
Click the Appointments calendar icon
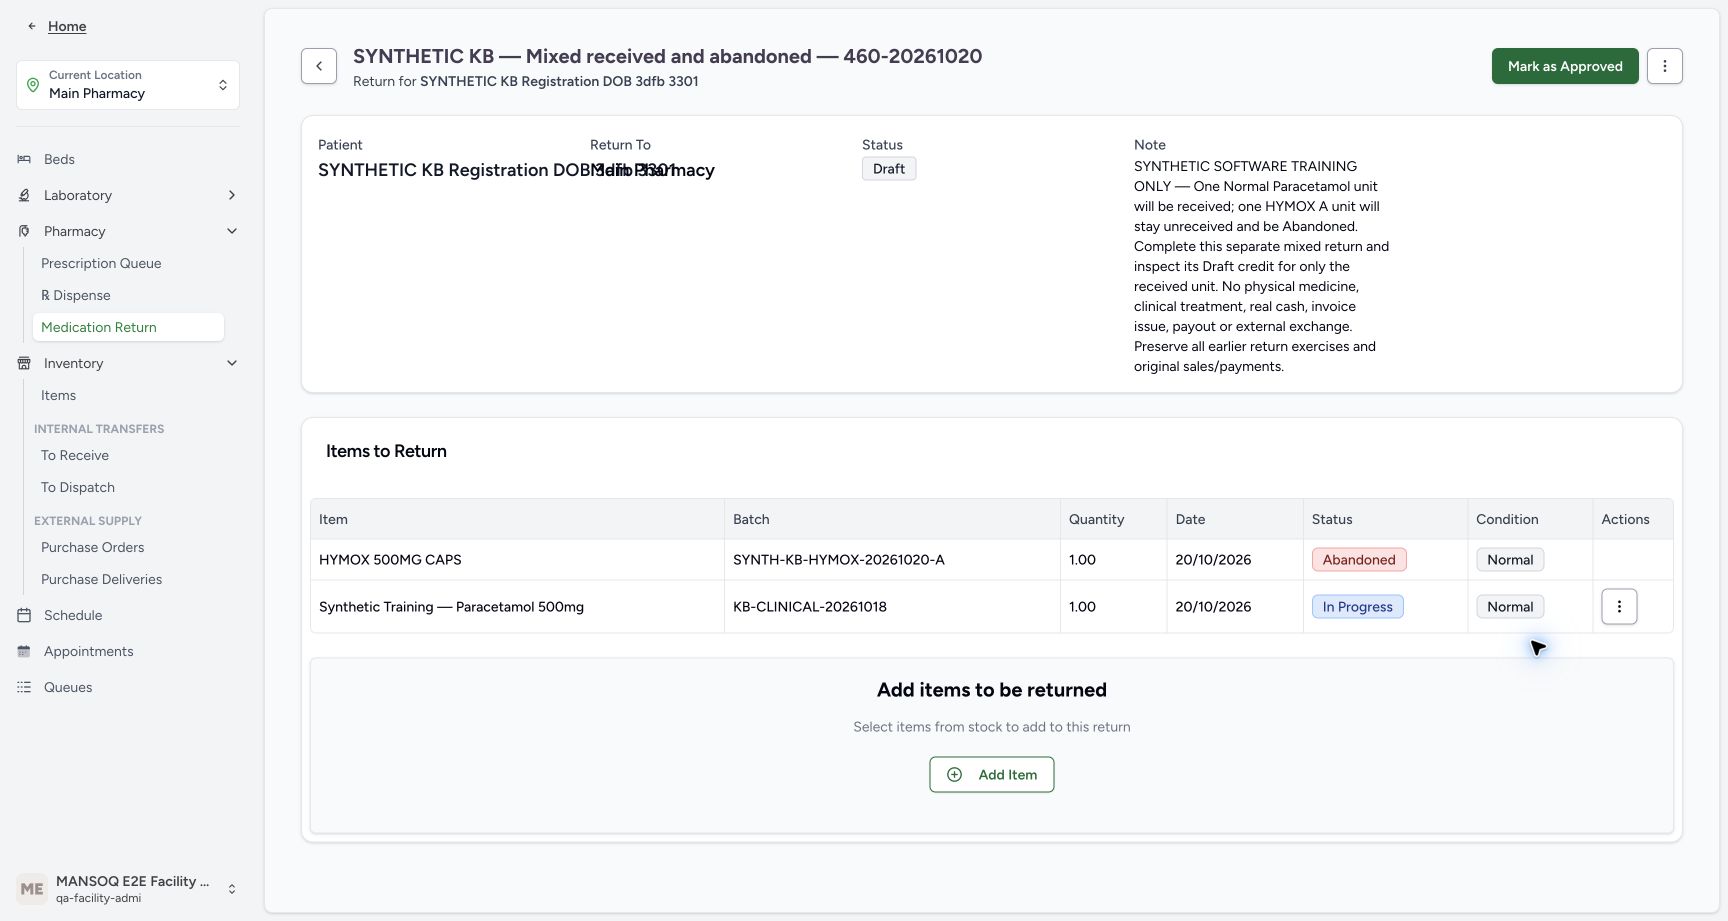[24, 651]
